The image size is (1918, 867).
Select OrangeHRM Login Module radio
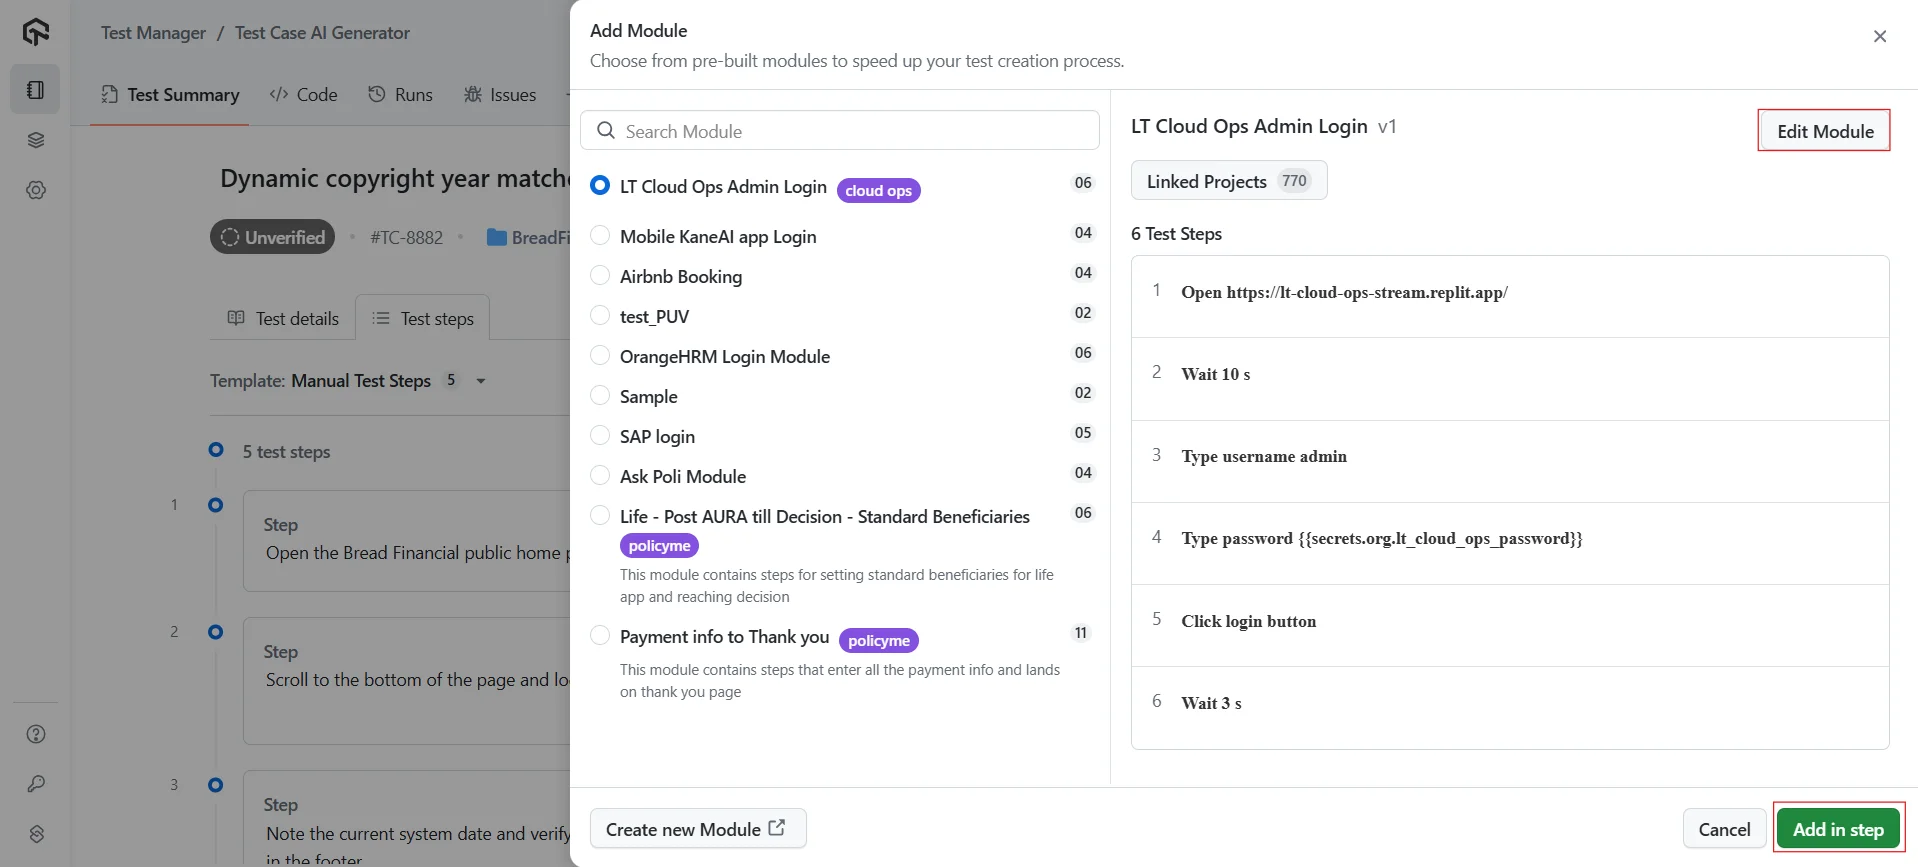(600, 356)
